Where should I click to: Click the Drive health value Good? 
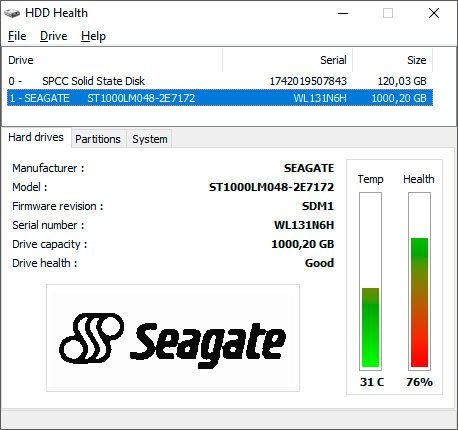[319, 263]
